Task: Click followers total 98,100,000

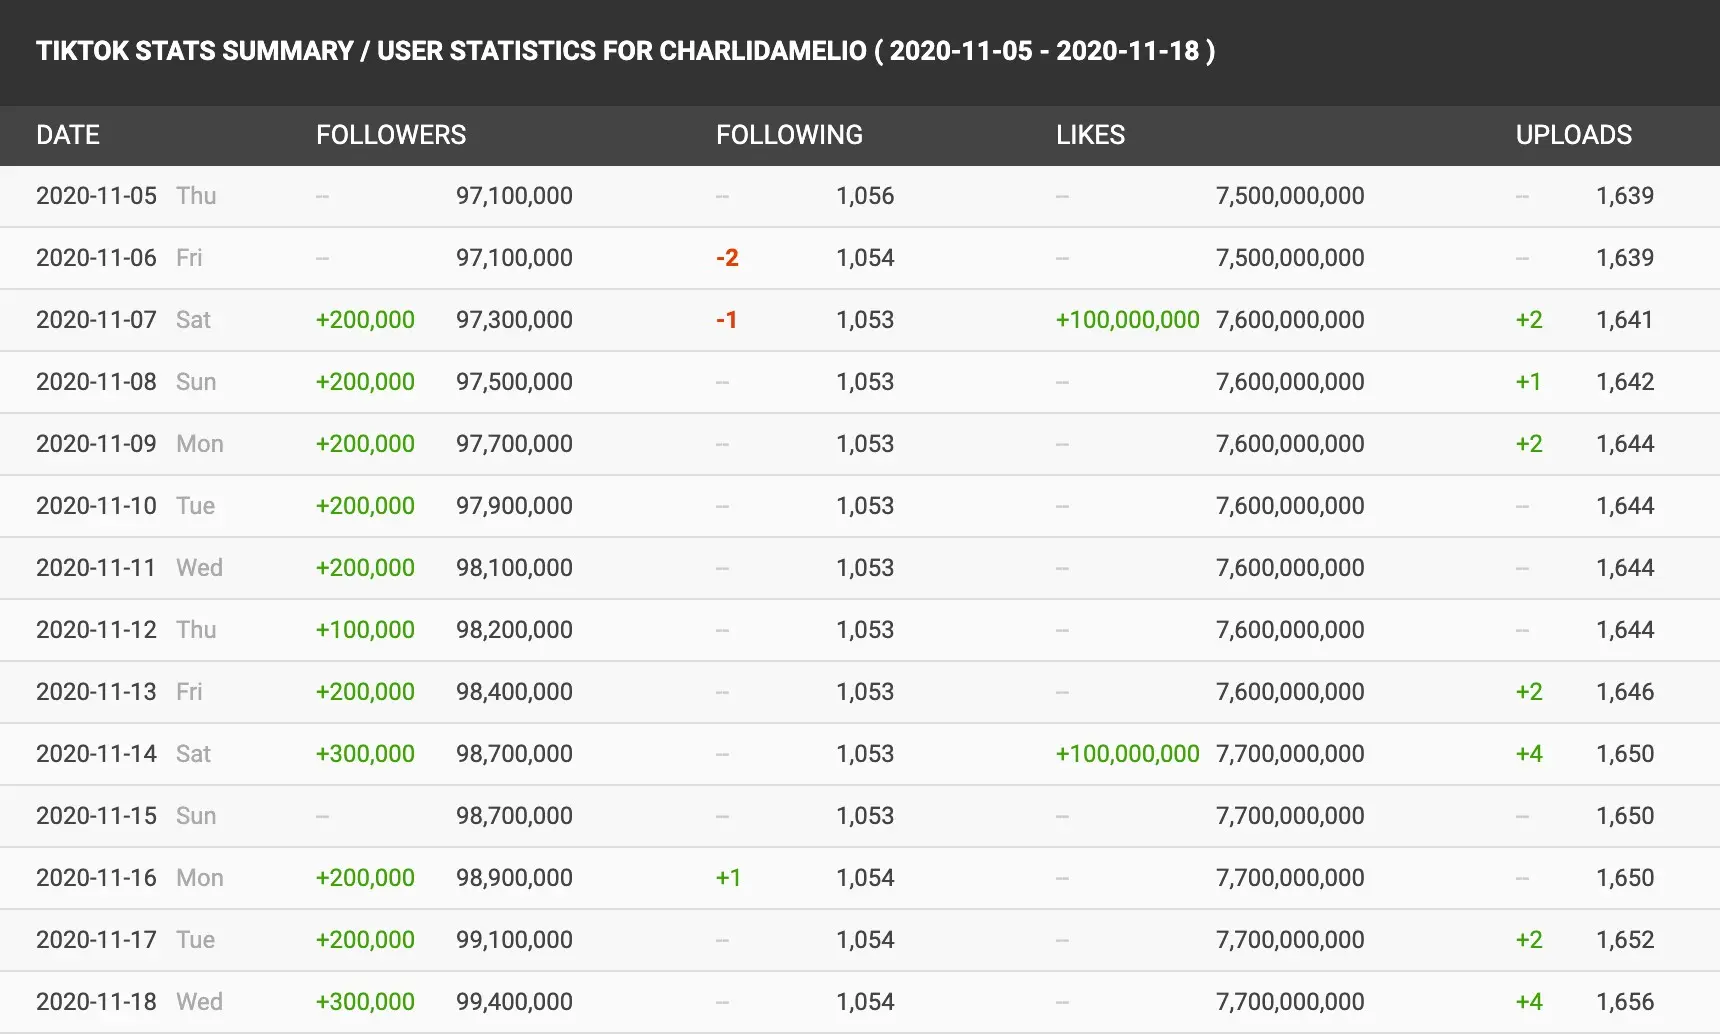Action: pyautogui.click(x=514, y=568)
